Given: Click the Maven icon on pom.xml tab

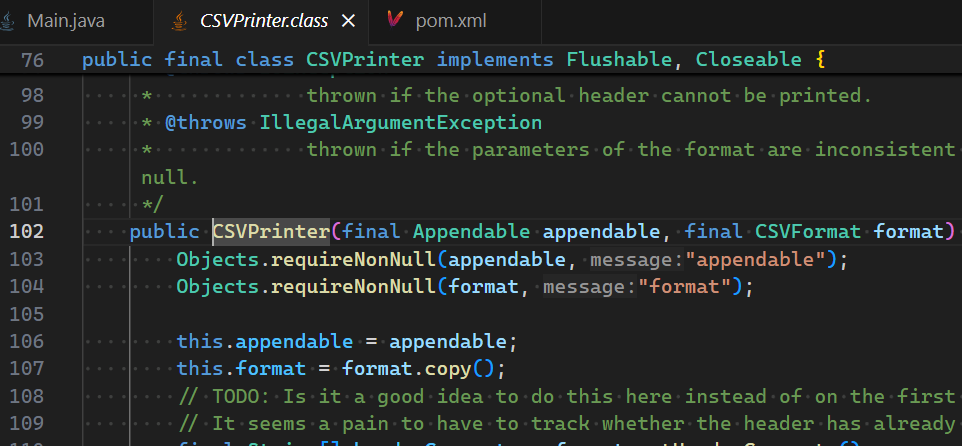Looking at the screenshot, I should pyautogui.click(x=394, y=21).
